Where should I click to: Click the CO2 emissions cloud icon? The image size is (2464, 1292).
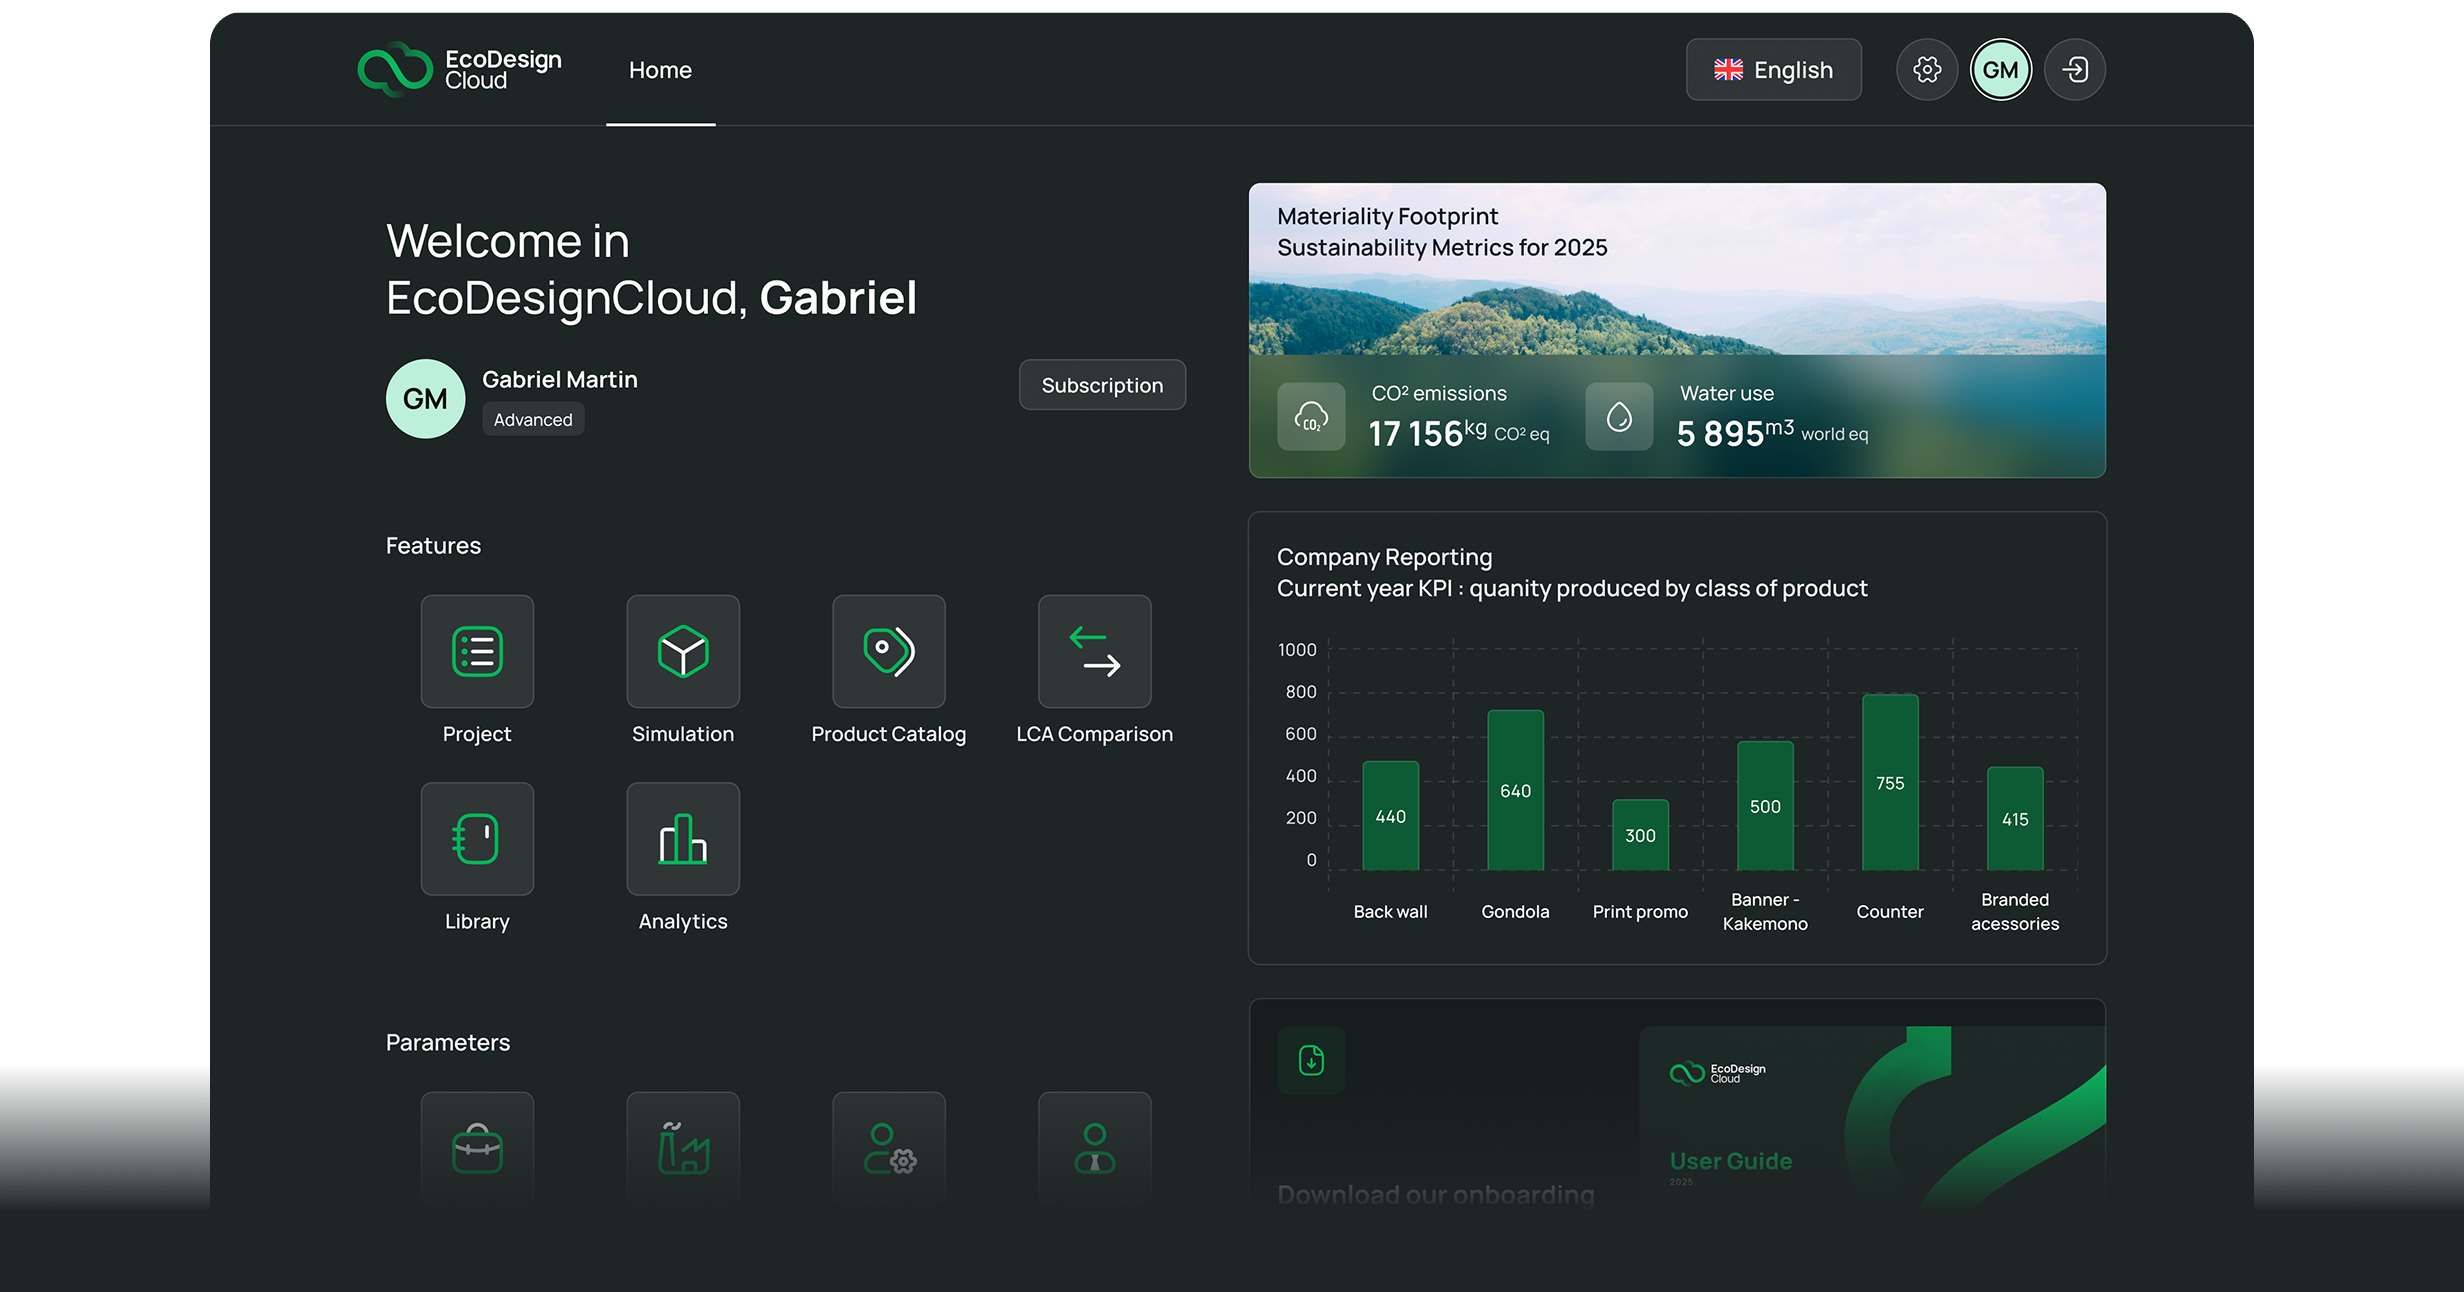1311,416
